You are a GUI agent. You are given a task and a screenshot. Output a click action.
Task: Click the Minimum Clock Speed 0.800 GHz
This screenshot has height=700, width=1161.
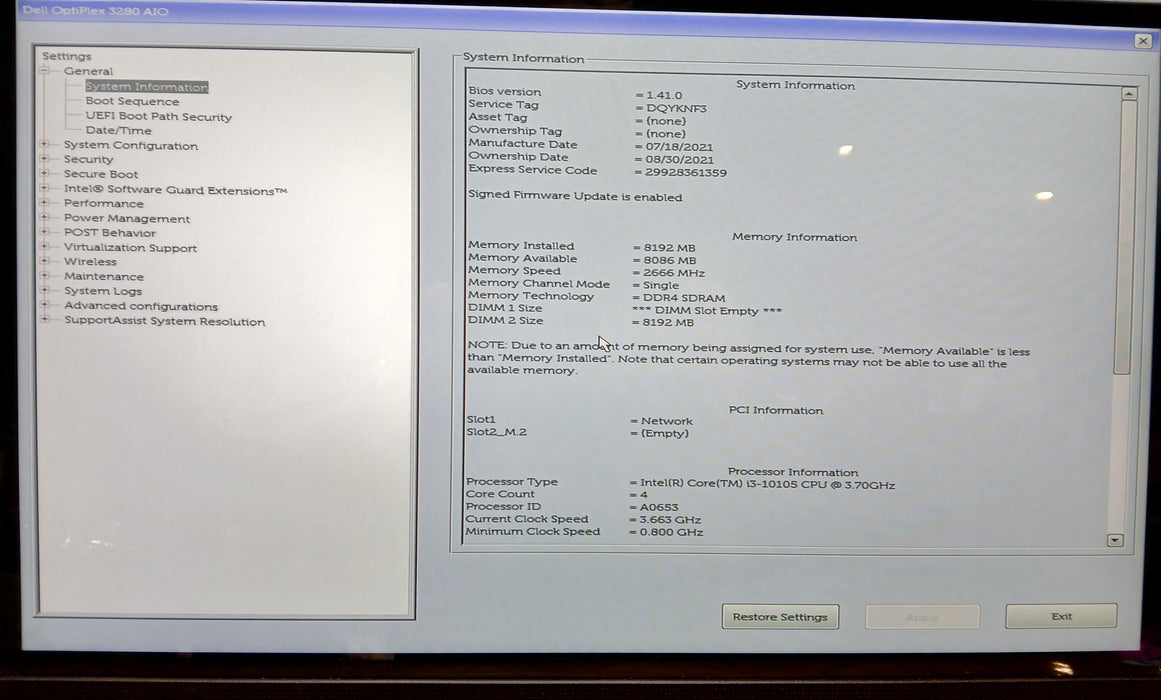coord(671,533)
